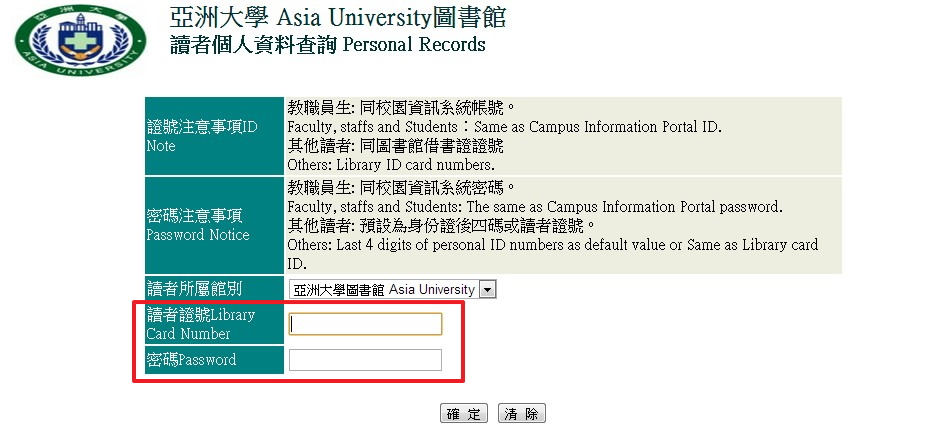Select the 密碼注意事項 Password Notice label cell
Image resolution: width=939 pixels, height=437 pixels.
pyautogui.click(x=214, y=225)
